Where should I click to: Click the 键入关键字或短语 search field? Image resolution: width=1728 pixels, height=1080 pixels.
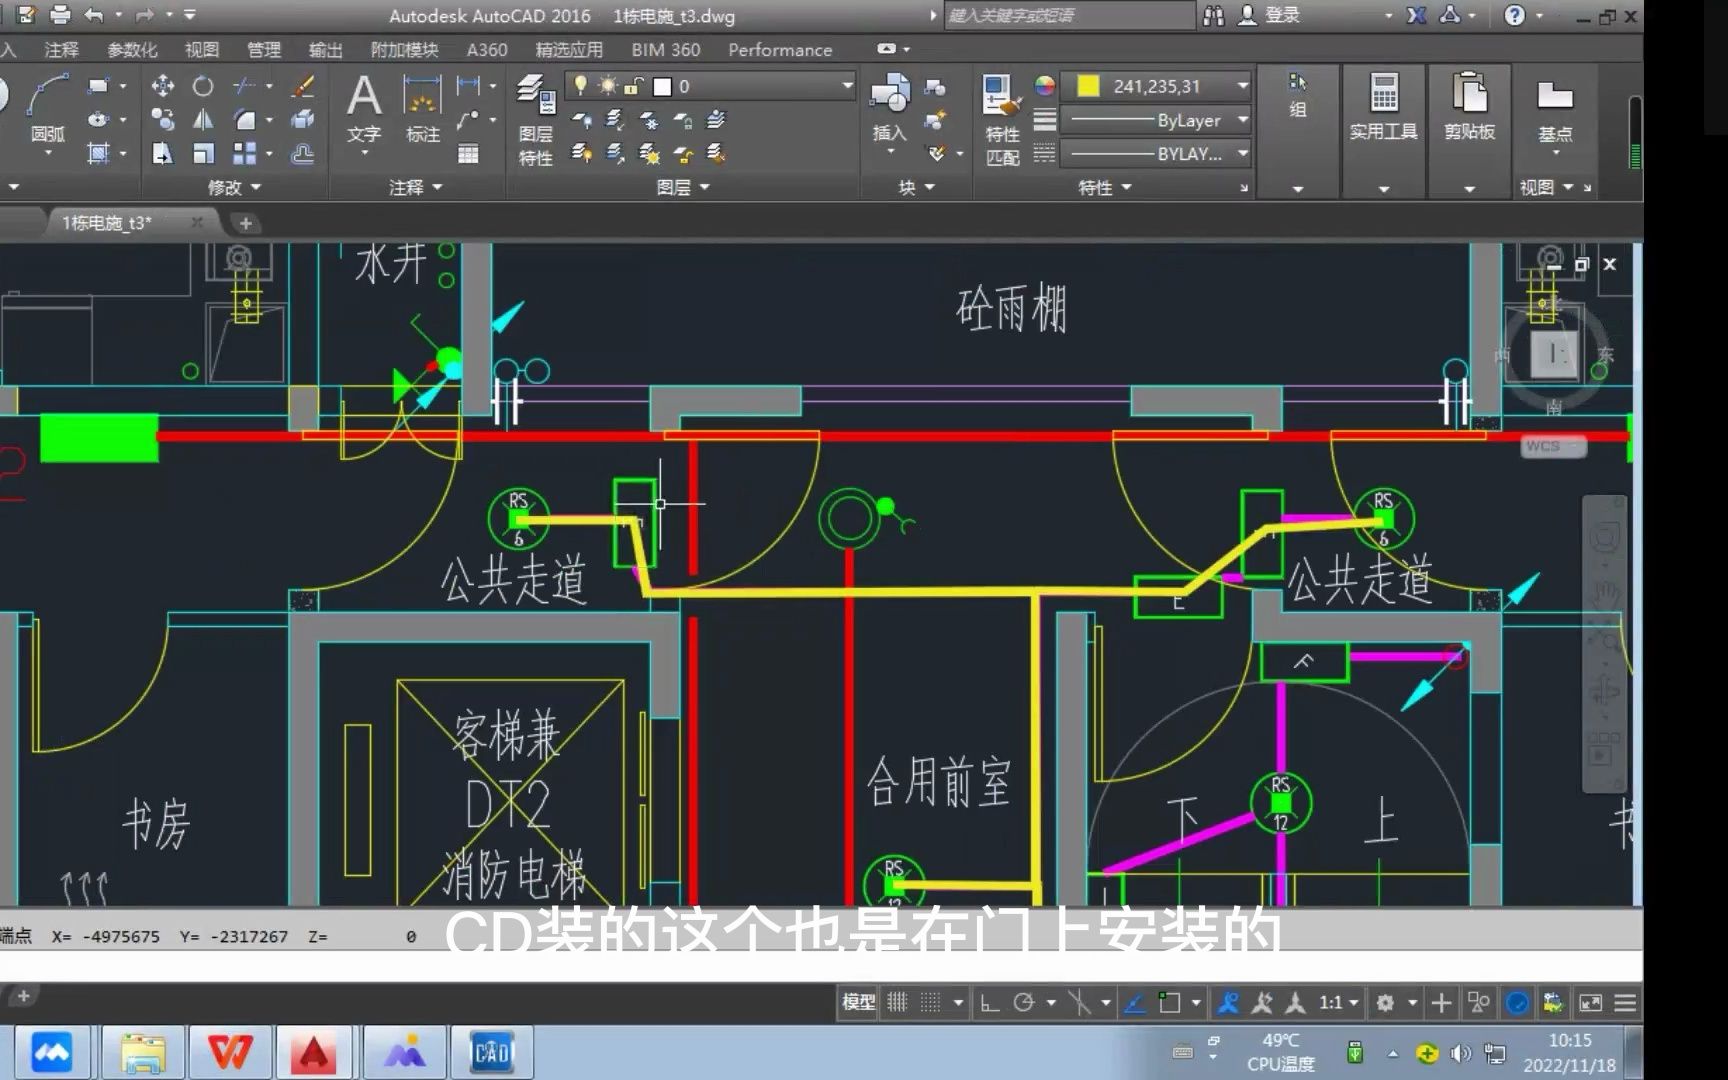pos(1065,15)
